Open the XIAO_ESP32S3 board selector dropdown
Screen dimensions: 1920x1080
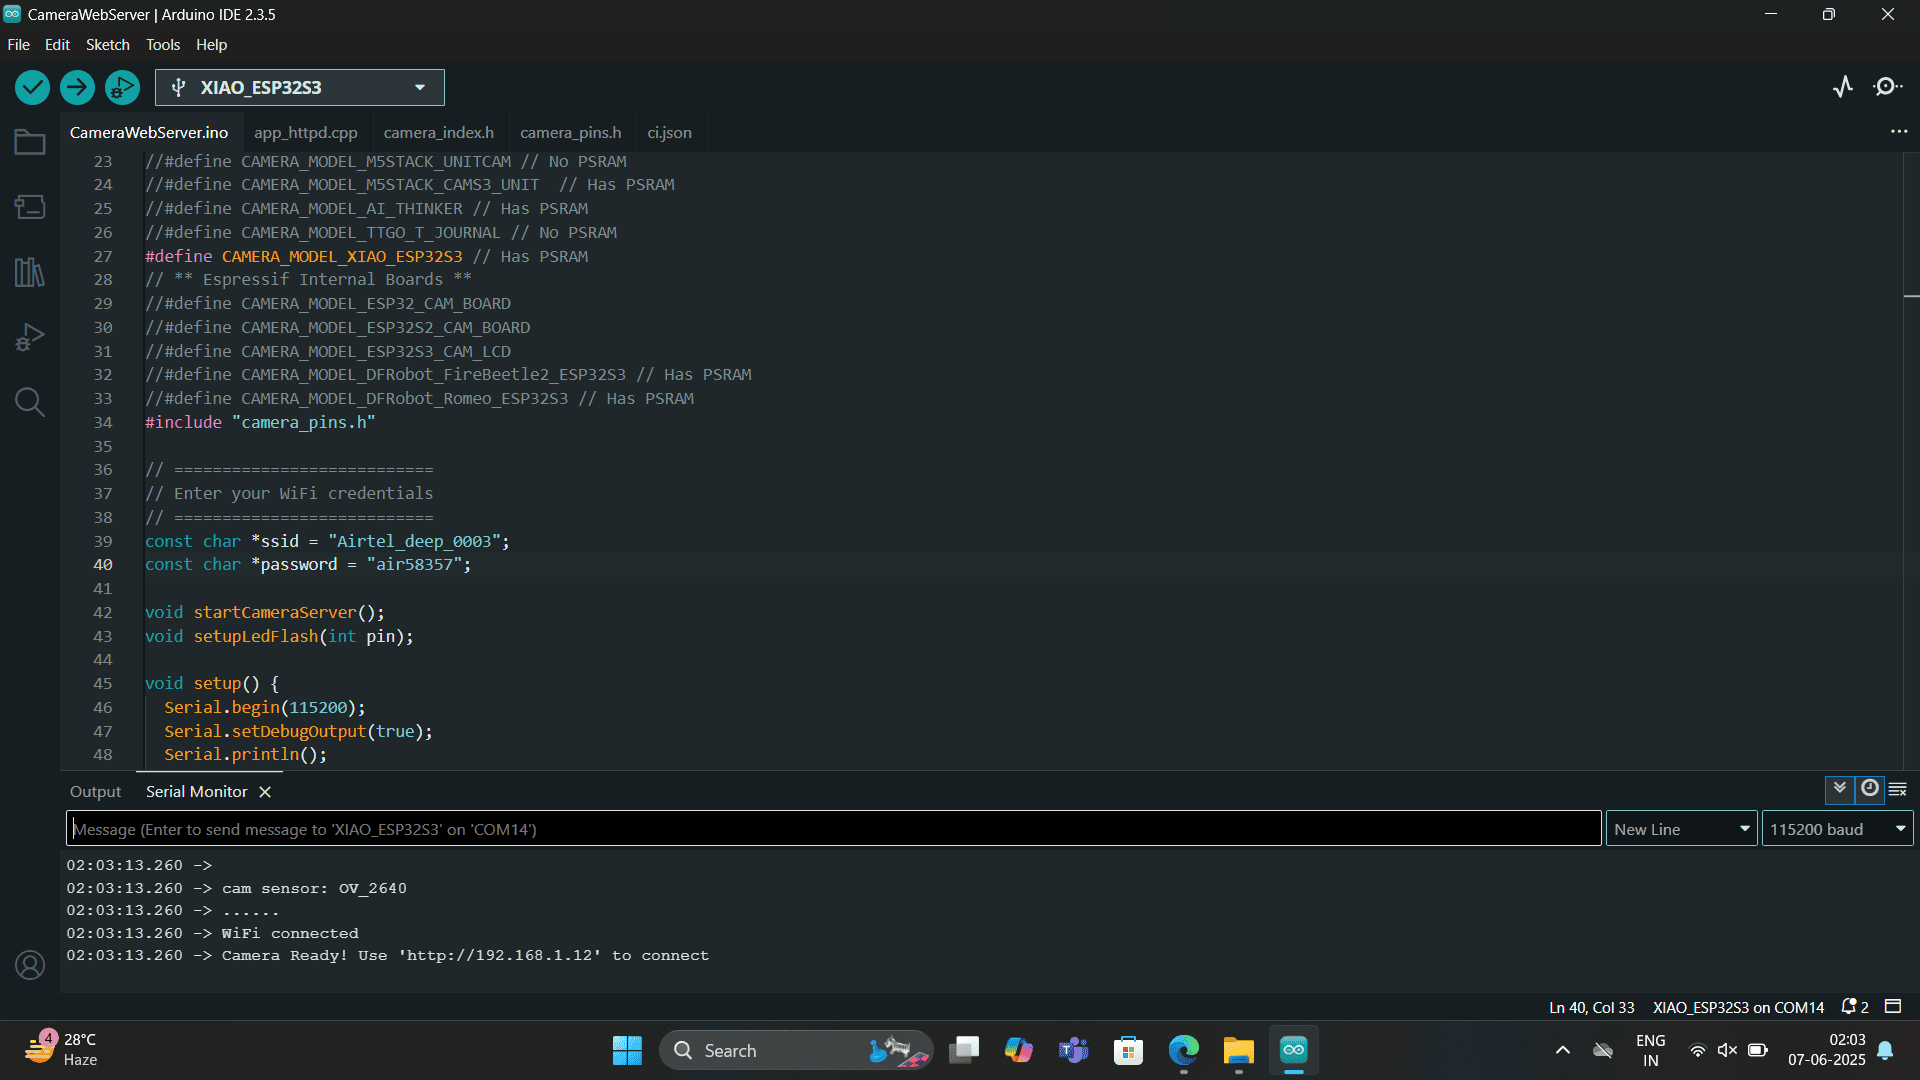[300, 88]
